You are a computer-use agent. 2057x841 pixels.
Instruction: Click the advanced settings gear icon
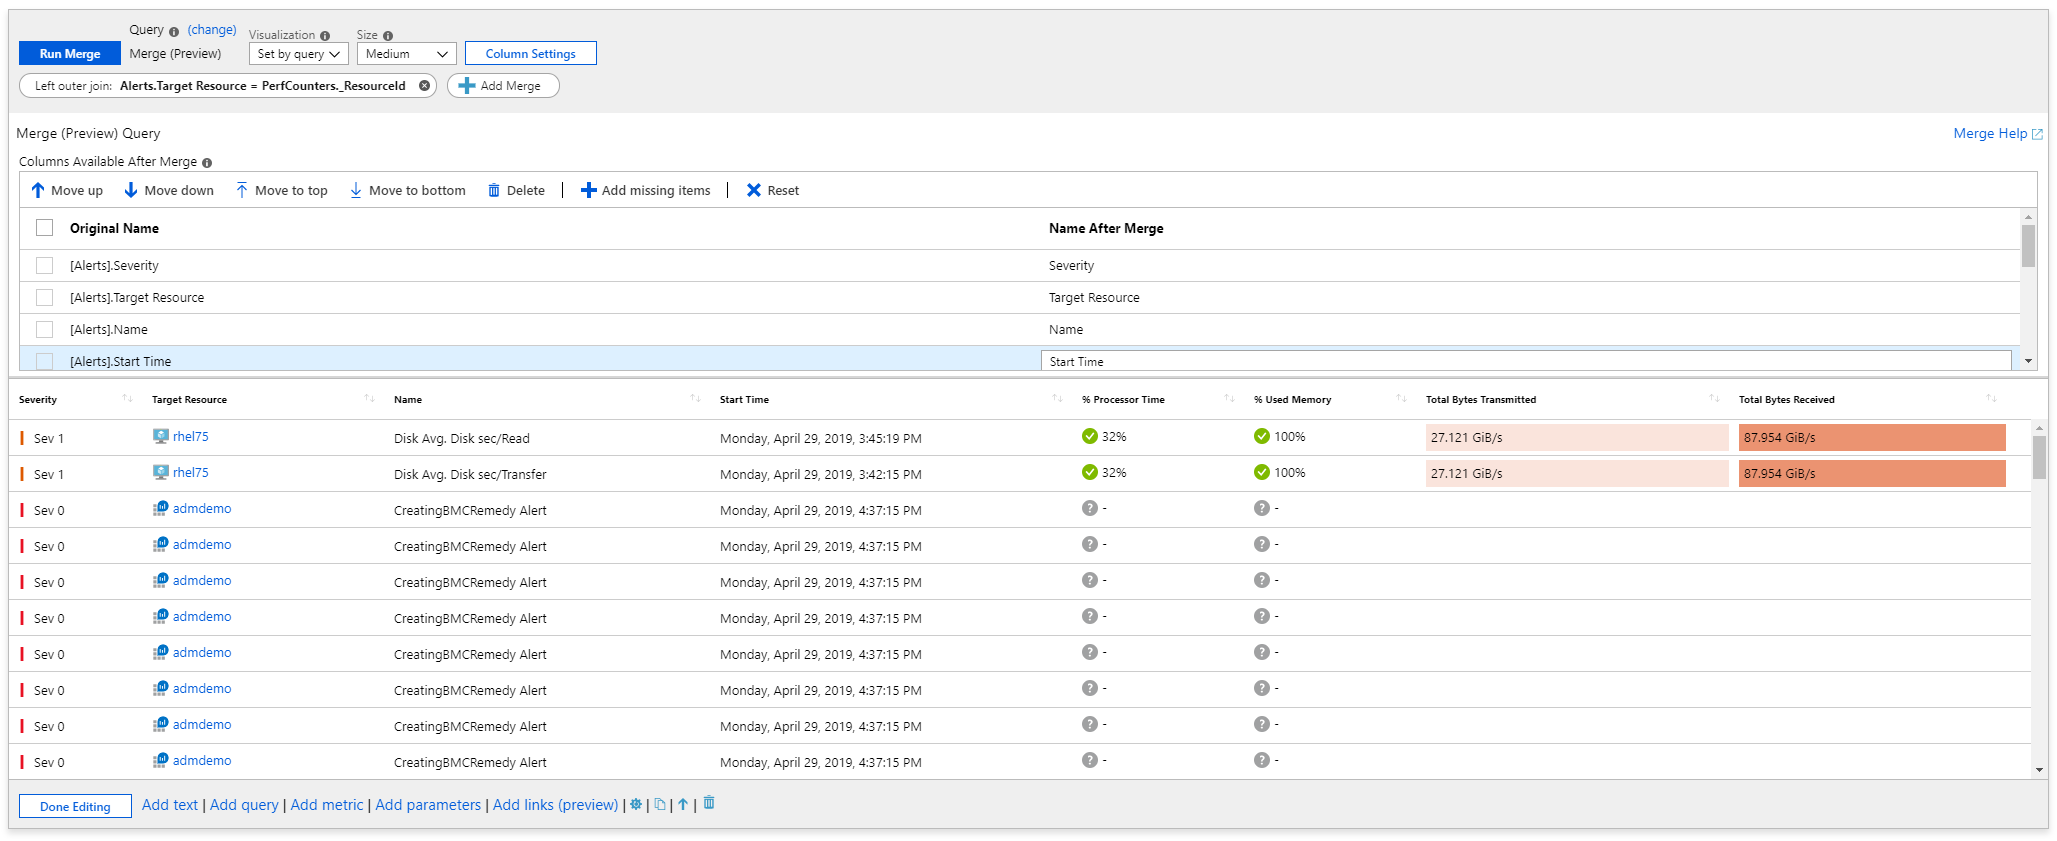click(636, 804)
